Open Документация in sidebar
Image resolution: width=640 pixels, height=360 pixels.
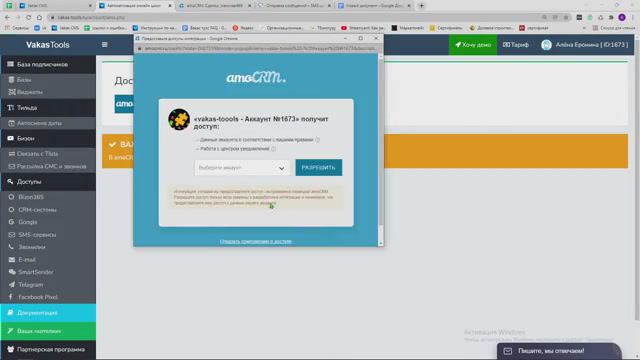pyautogui.click(x=48, y=313)
